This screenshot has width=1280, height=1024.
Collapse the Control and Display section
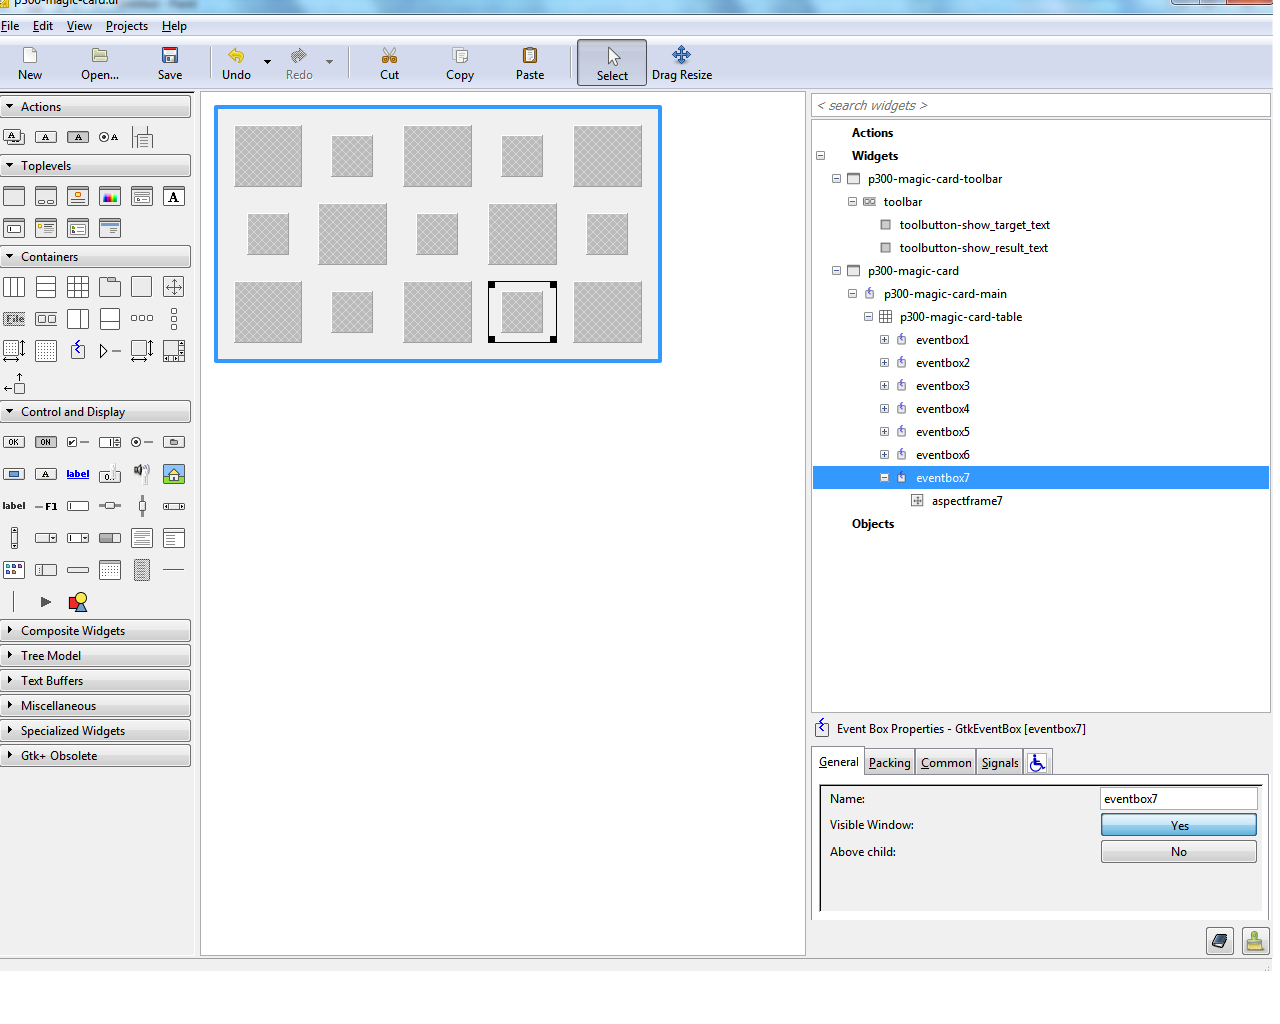[96, 412]
